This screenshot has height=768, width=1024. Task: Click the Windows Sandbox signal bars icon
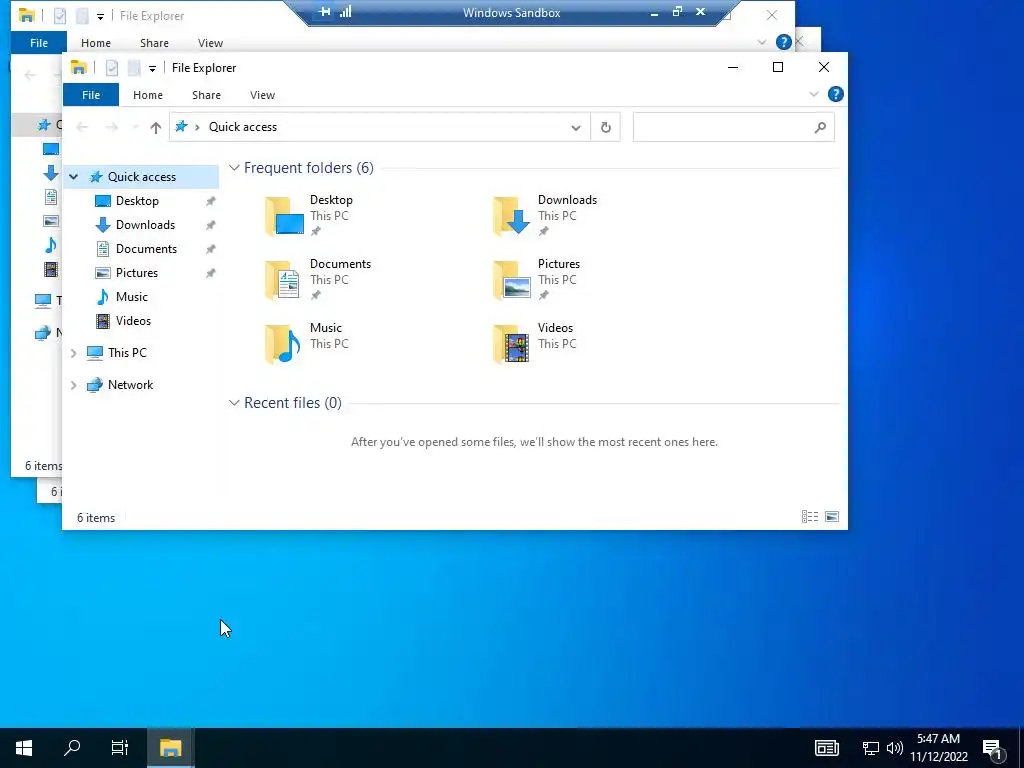[x=345, y=12]
